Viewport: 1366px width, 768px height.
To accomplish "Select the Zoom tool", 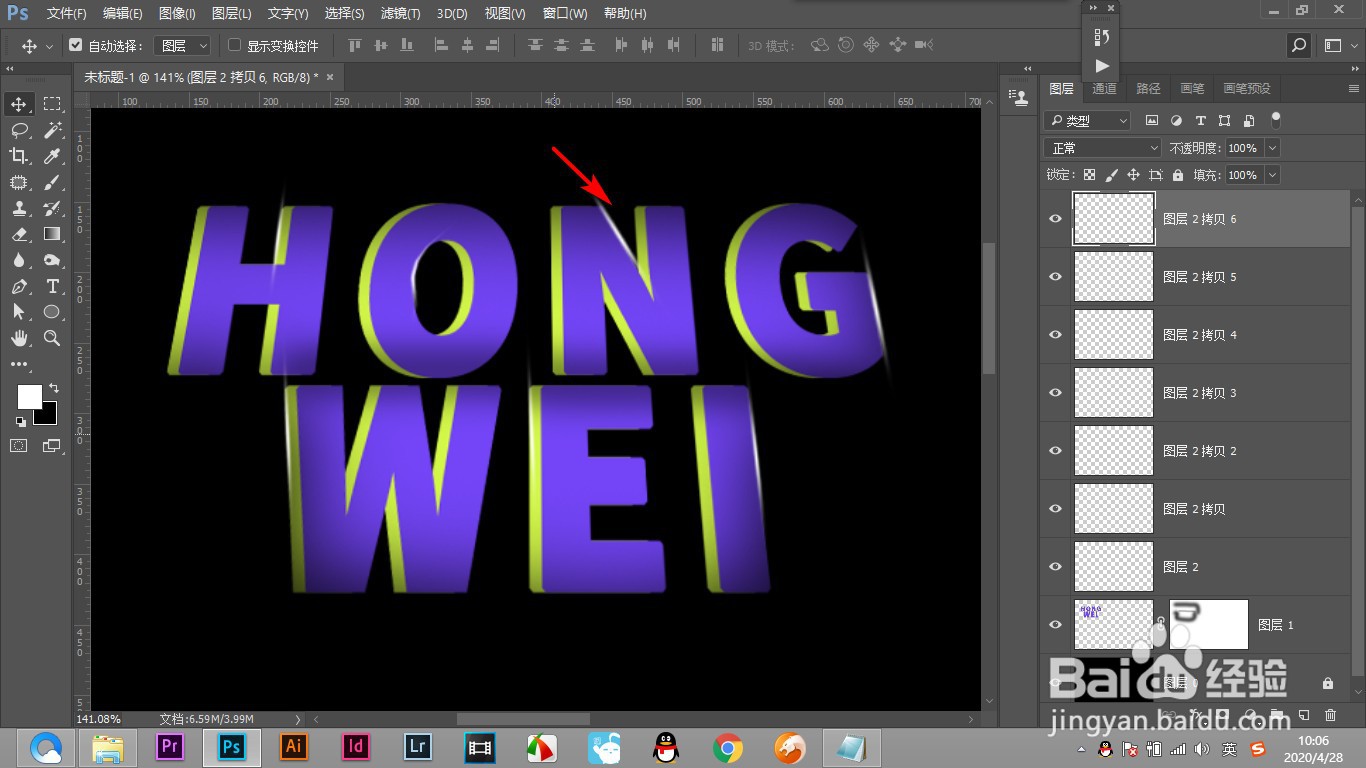I will pyautogui.click(x=53, y=338).
